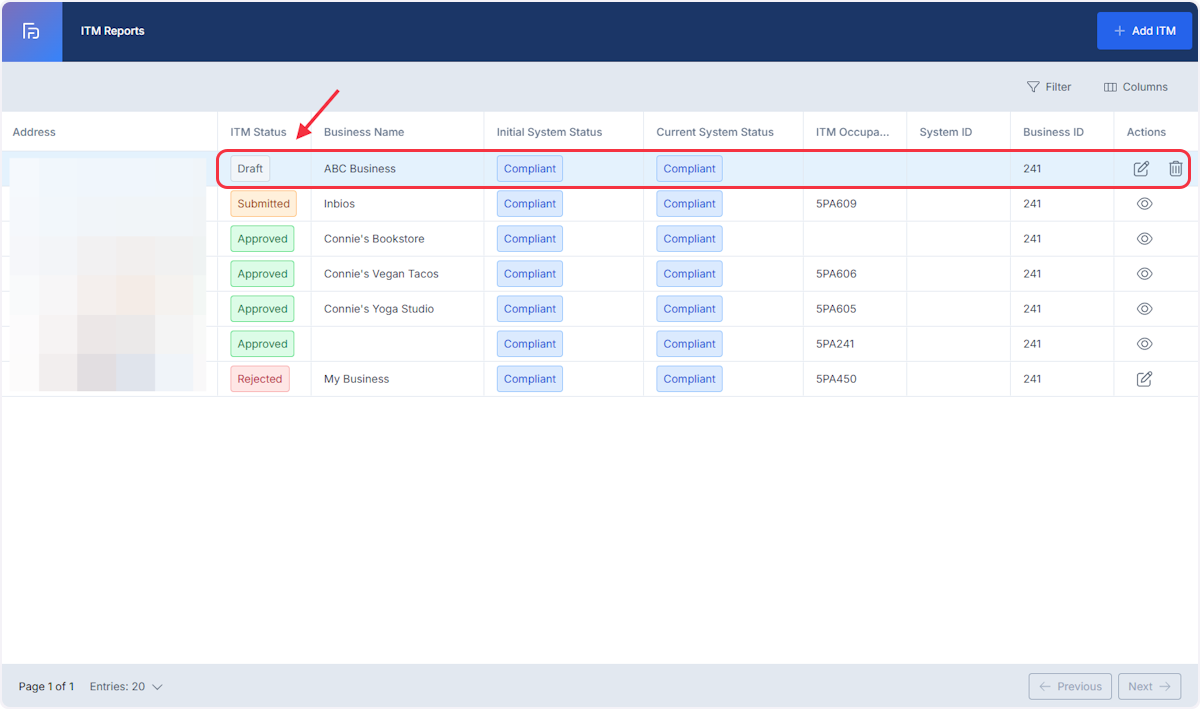View Connie's Vegan Tacos report
Viewport: 1200px width, 709px height.
pyautogui.click(x=1145, y=274)
